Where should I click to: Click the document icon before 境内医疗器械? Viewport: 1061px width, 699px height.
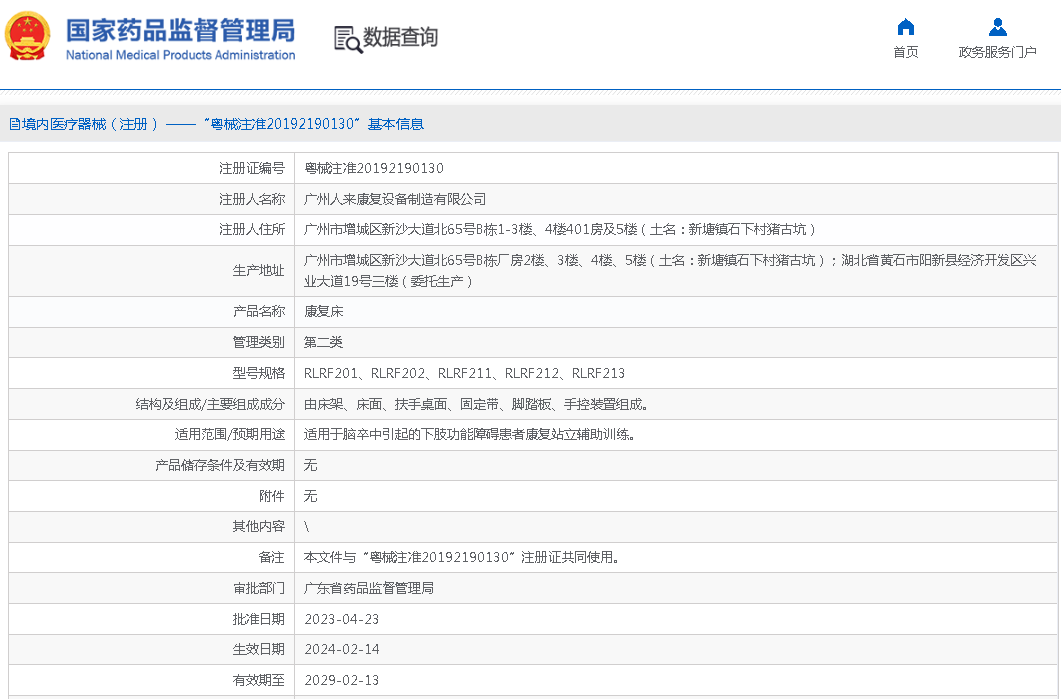[14, 124]
